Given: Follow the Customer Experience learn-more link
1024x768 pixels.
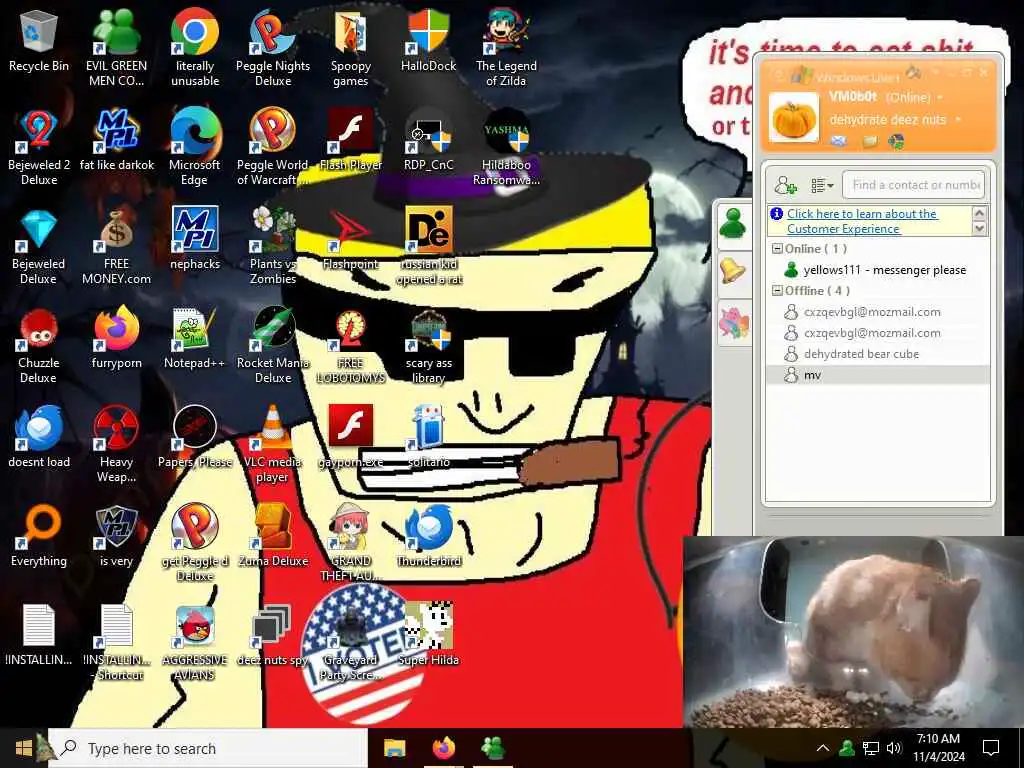Looking at the screenshot, I should pyautogui.click(x=862, y=221).
